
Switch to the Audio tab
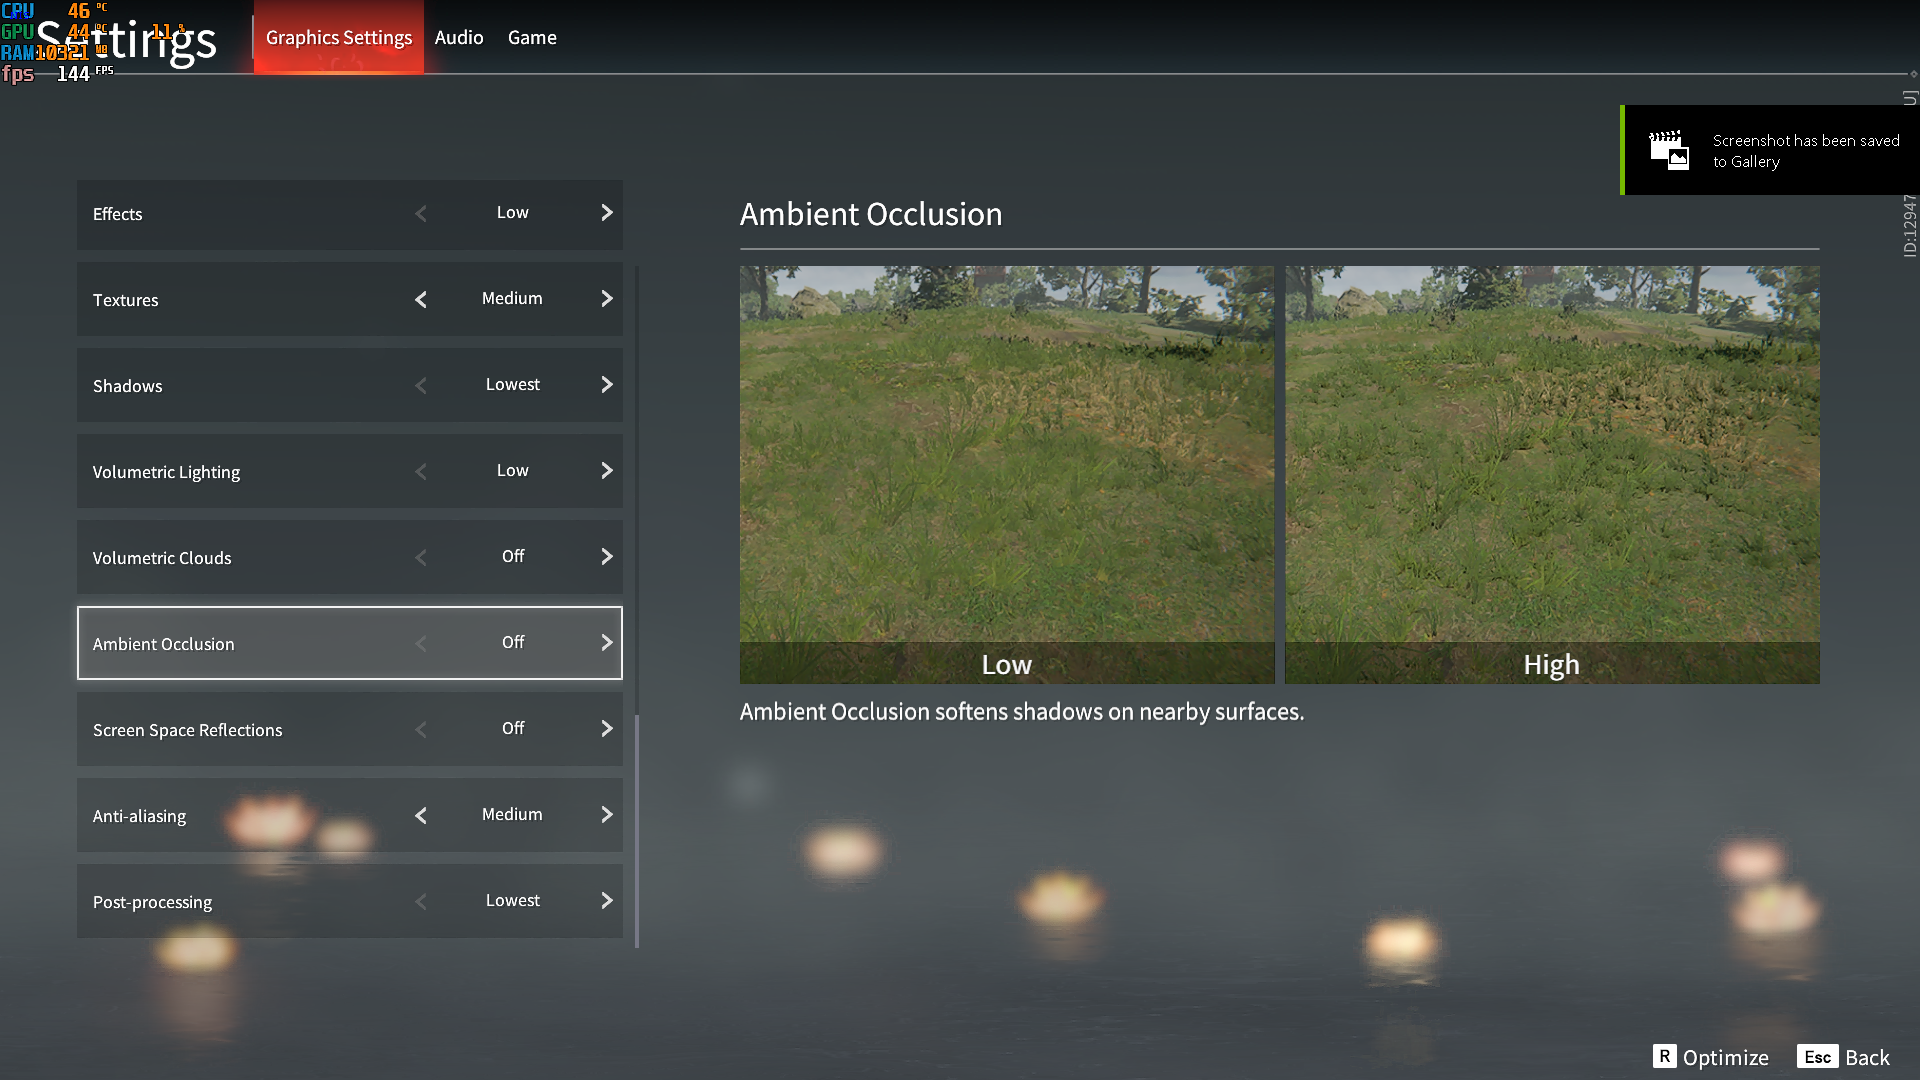click(x=459, y=38)
